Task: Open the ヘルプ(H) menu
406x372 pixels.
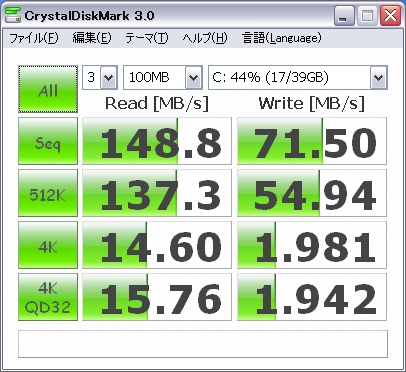Action: [x=205, y=38]
